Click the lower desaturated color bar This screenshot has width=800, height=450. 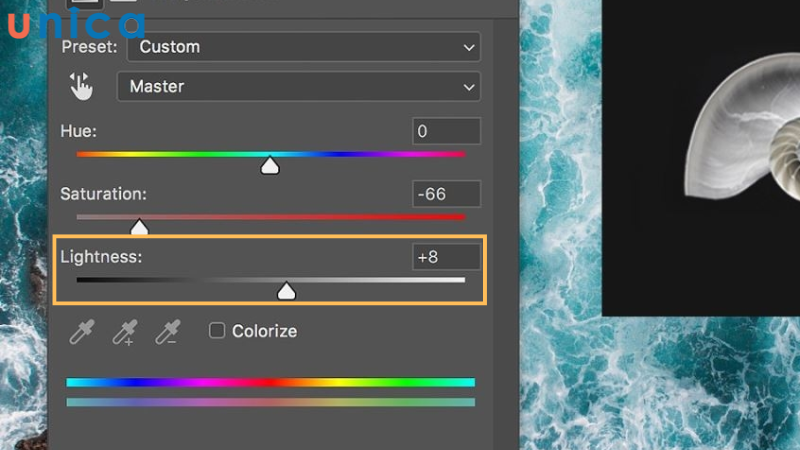click(x=270, y=402)
